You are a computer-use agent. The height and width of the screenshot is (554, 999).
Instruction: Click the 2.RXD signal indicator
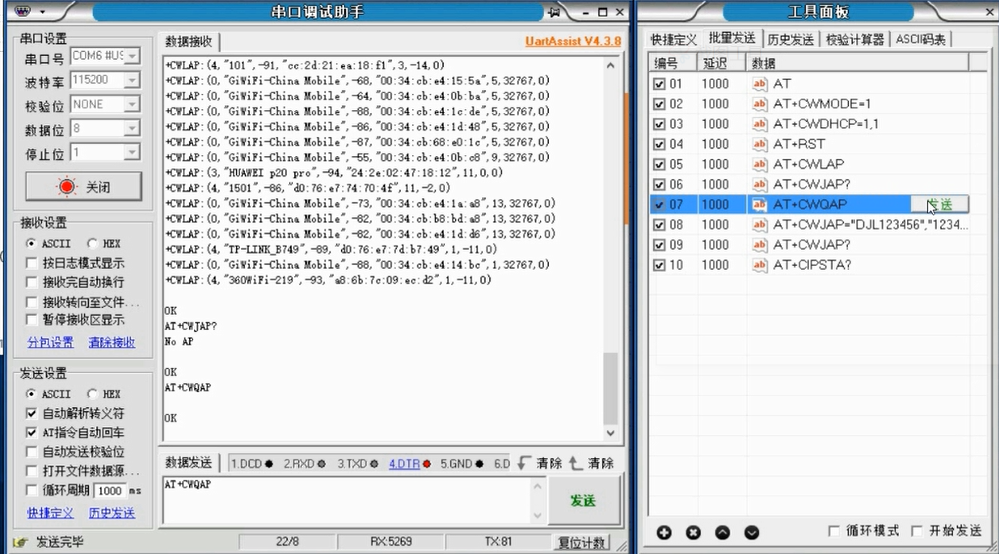[x=305, y=464]
